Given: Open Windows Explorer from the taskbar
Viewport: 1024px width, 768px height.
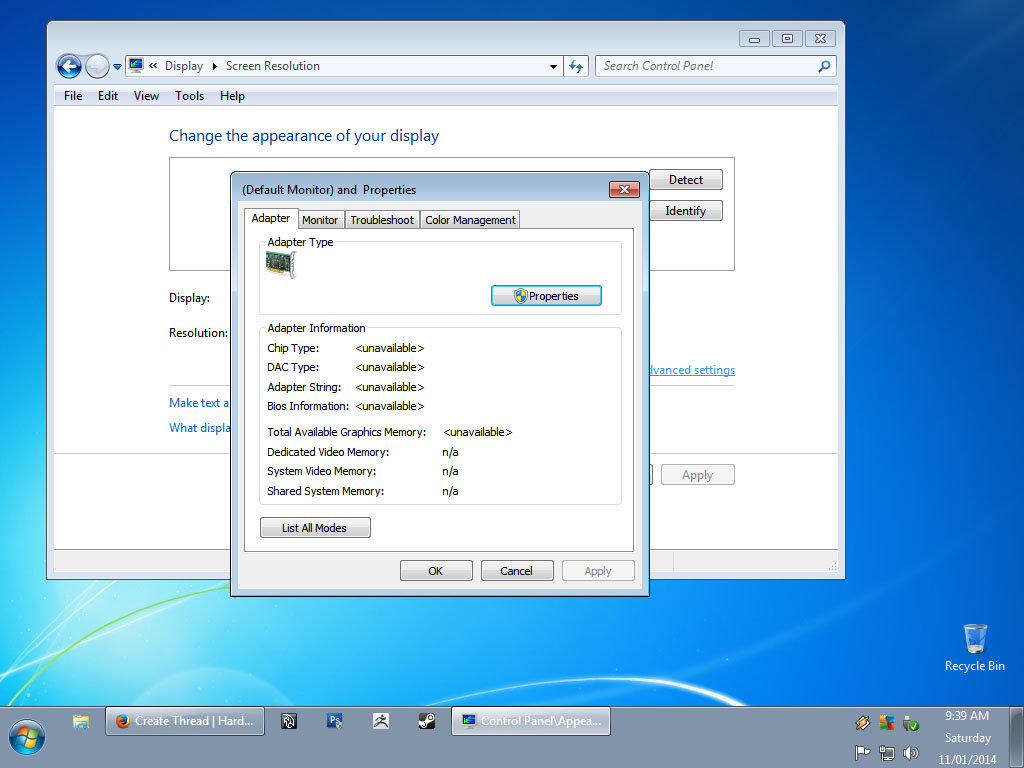Looking at the screenshot, I should click(81, 722).
